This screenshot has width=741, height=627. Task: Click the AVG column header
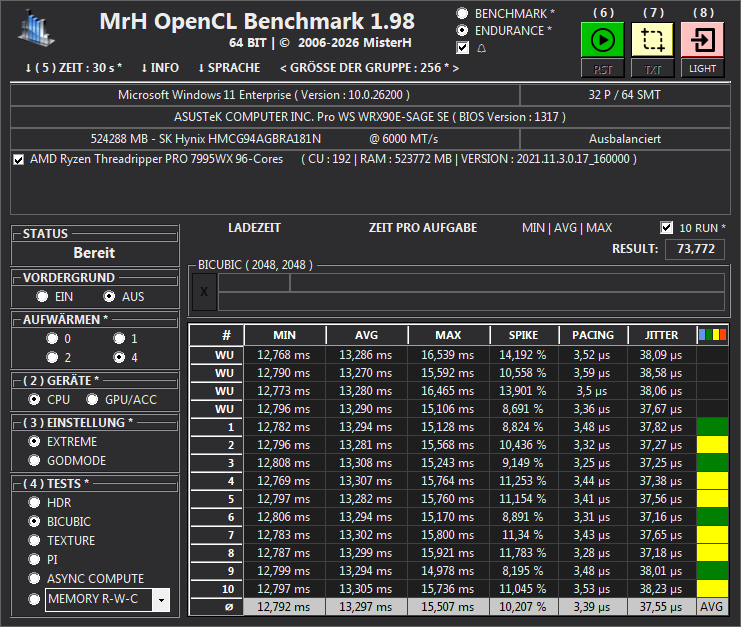tap(366, 335)
